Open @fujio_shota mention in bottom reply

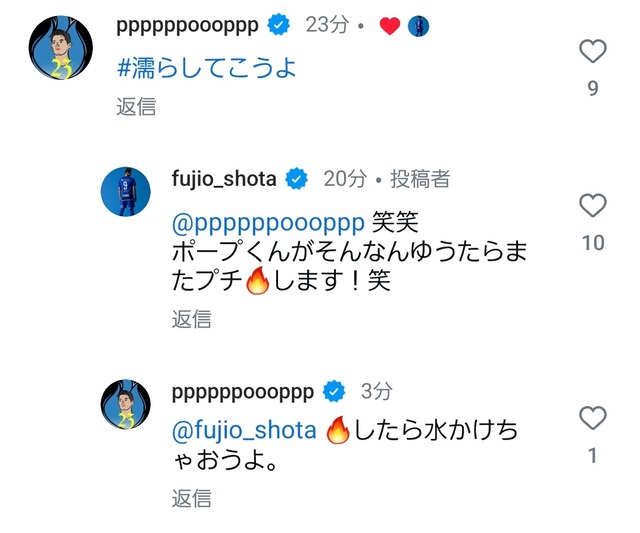(x=244, y=431)
